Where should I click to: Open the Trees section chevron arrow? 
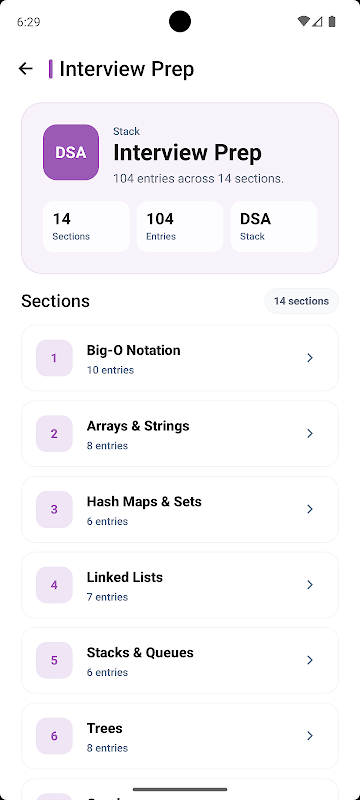310,736
